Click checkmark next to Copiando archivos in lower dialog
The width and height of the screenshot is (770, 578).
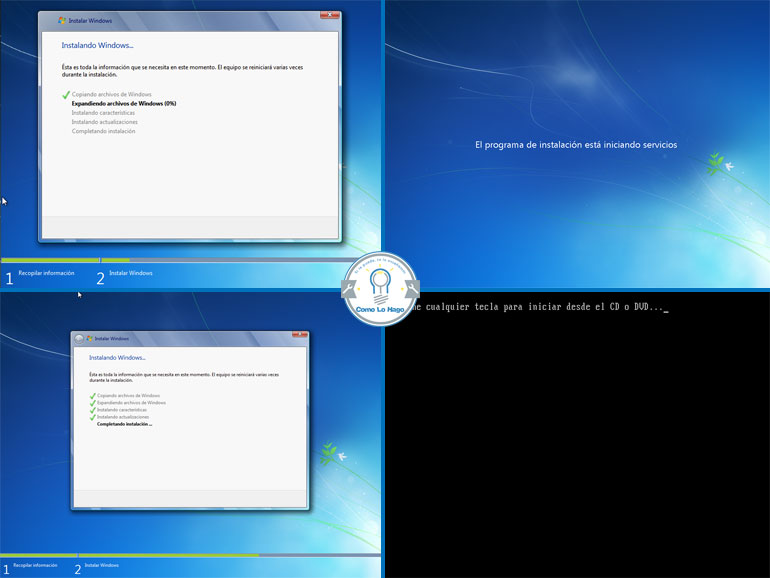tap(92, 396)
